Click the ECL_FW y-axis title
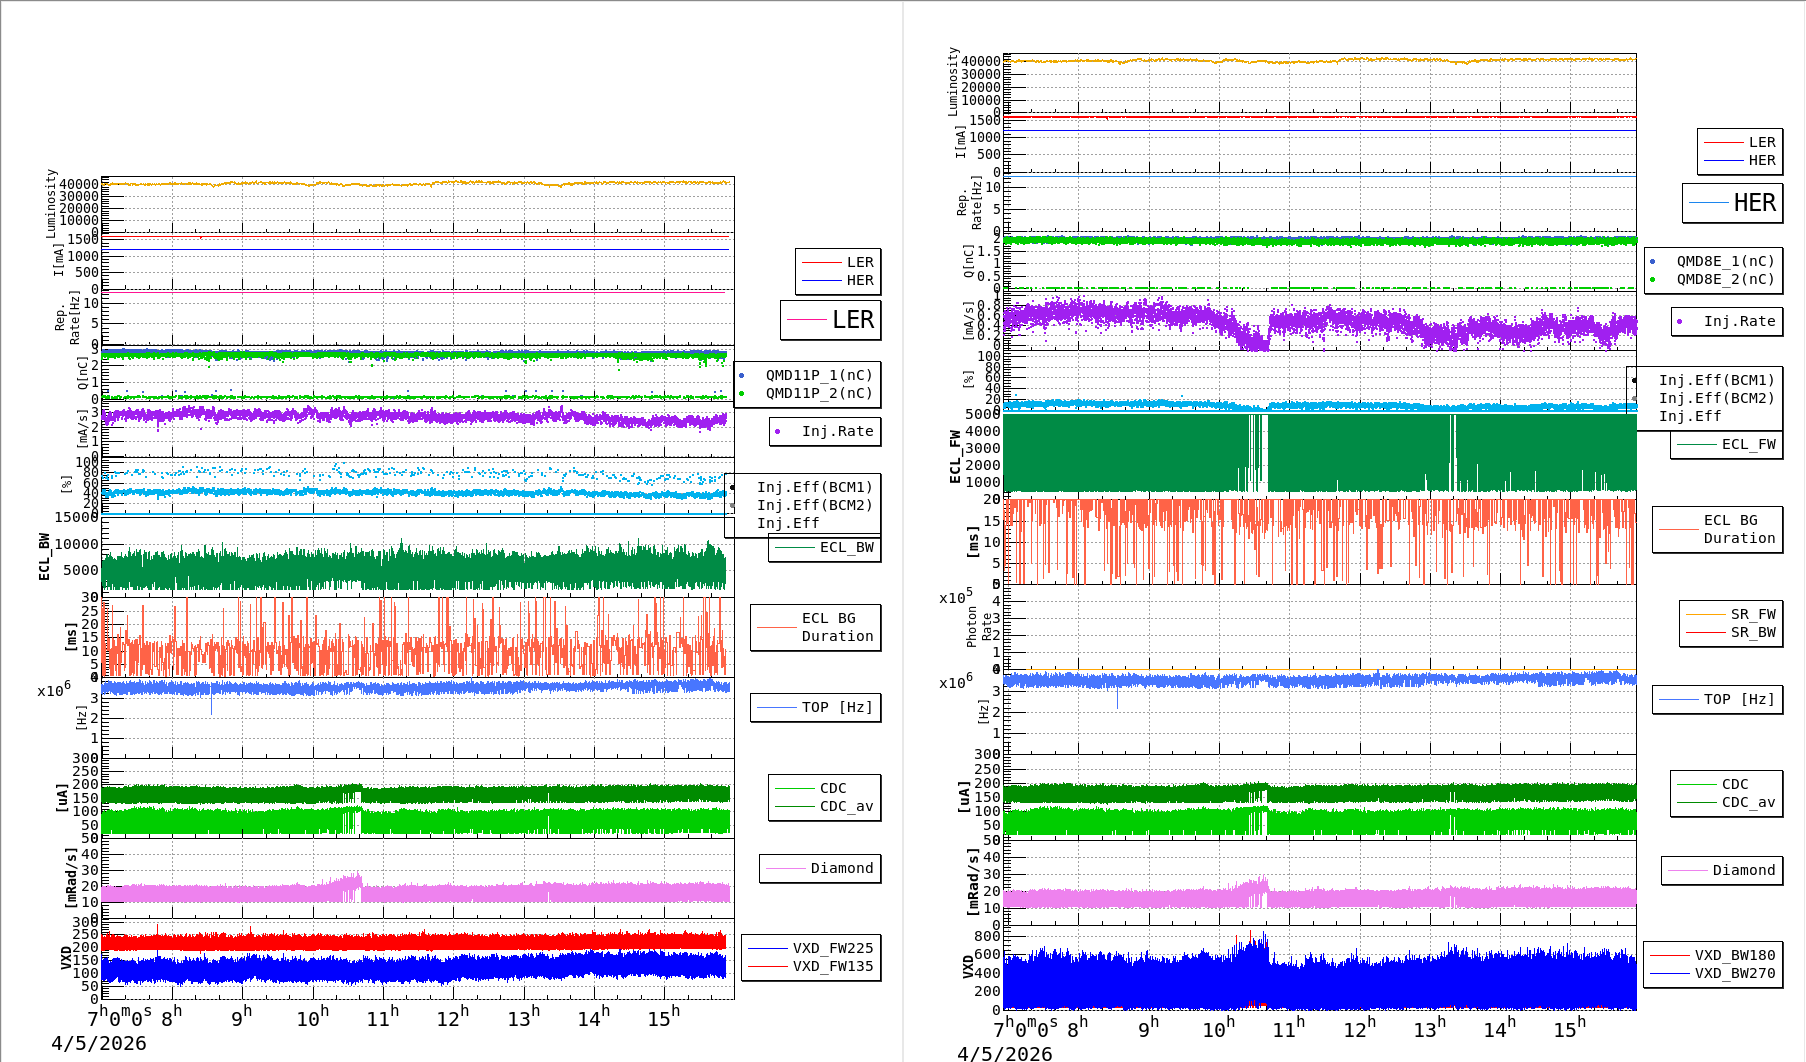The width and height of the screenshot is (1806, 1062). 955,457
